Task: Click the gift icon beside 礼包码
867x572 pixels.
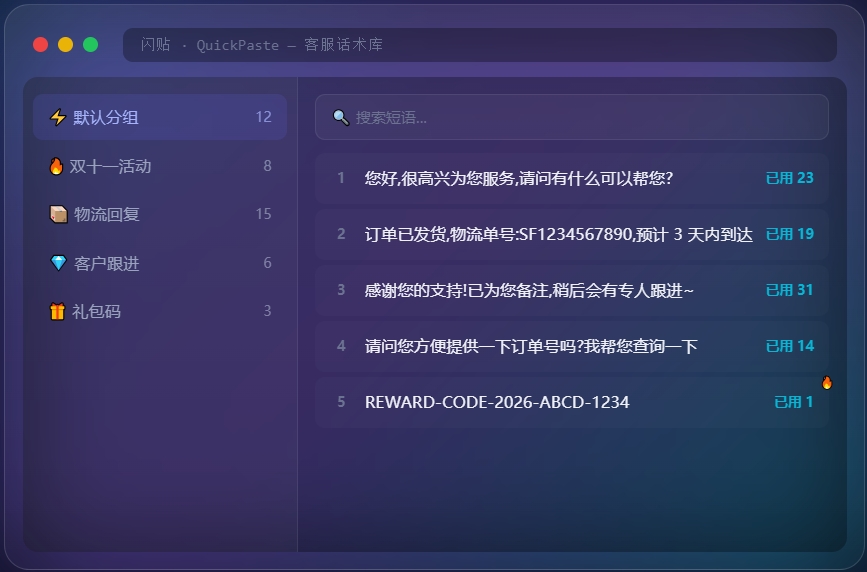Action: pos(58,311)
